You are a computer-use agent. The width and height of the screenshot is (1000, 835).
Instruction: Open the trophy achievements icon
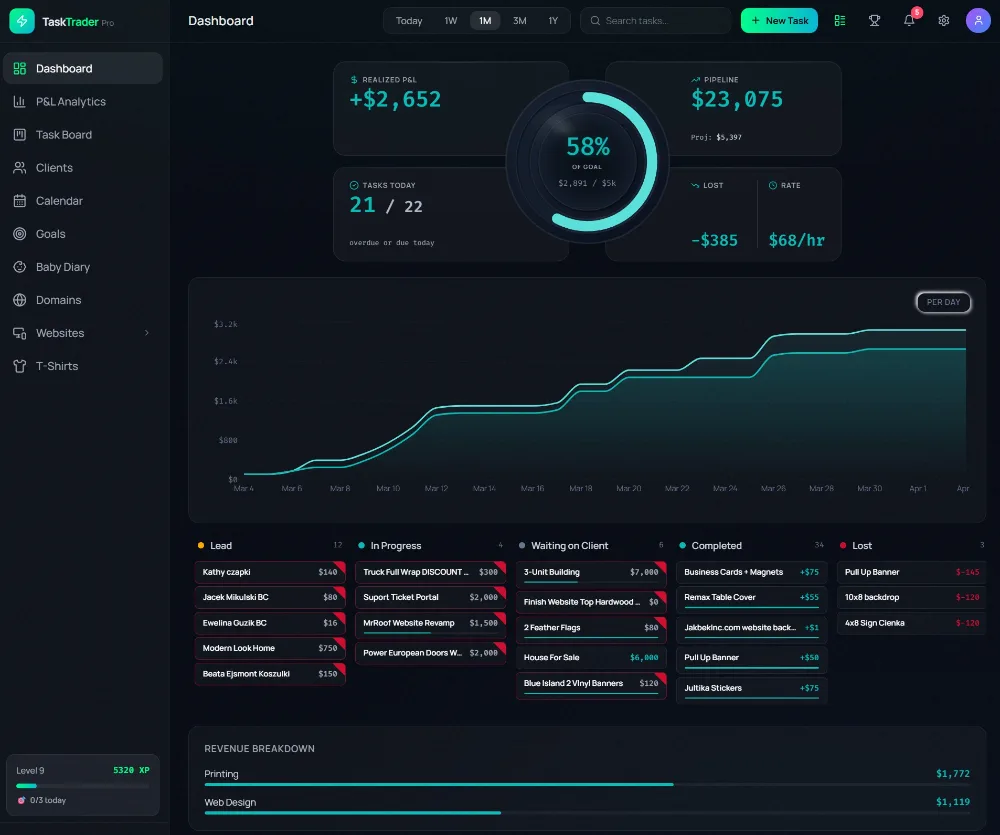874,21
